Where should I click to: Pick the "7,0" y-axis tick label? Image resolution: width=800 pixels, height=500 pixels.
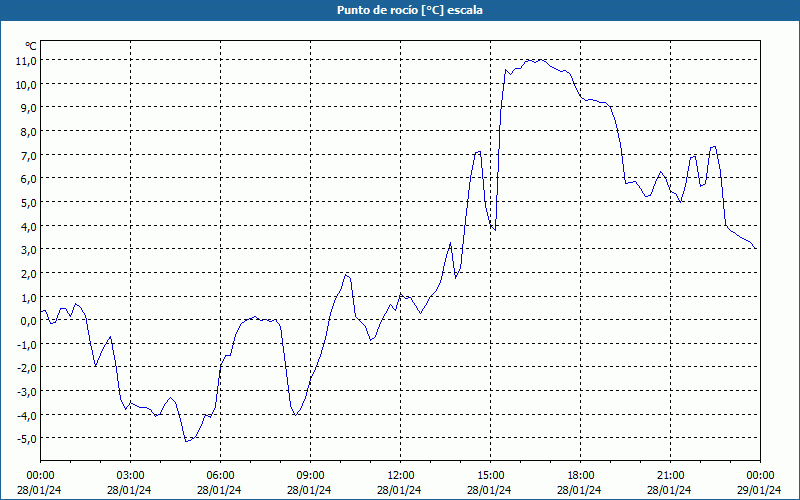point(29,156)
